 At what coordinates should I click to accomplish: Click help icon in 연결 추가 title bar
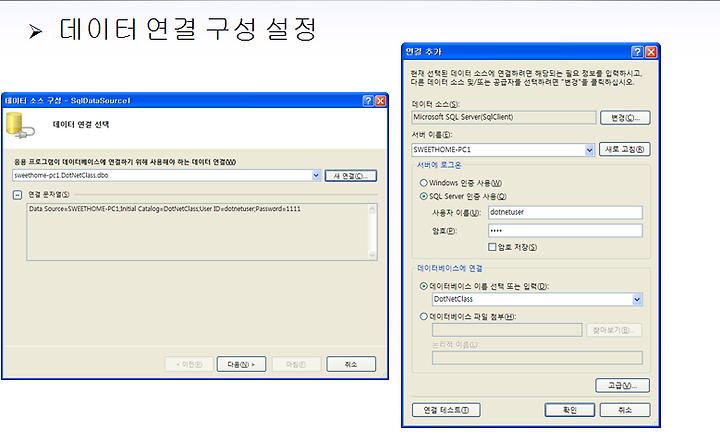[637, 52]
